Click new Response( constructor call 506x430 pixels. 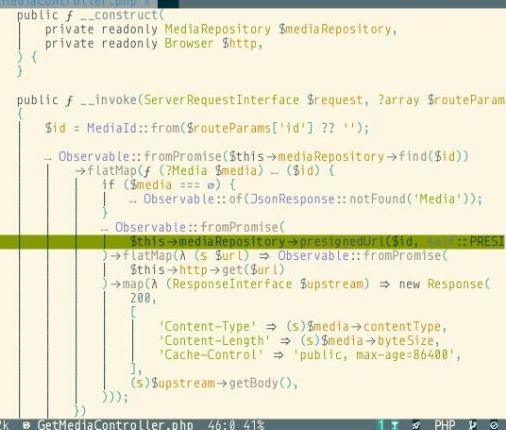[x=444, y=284]
